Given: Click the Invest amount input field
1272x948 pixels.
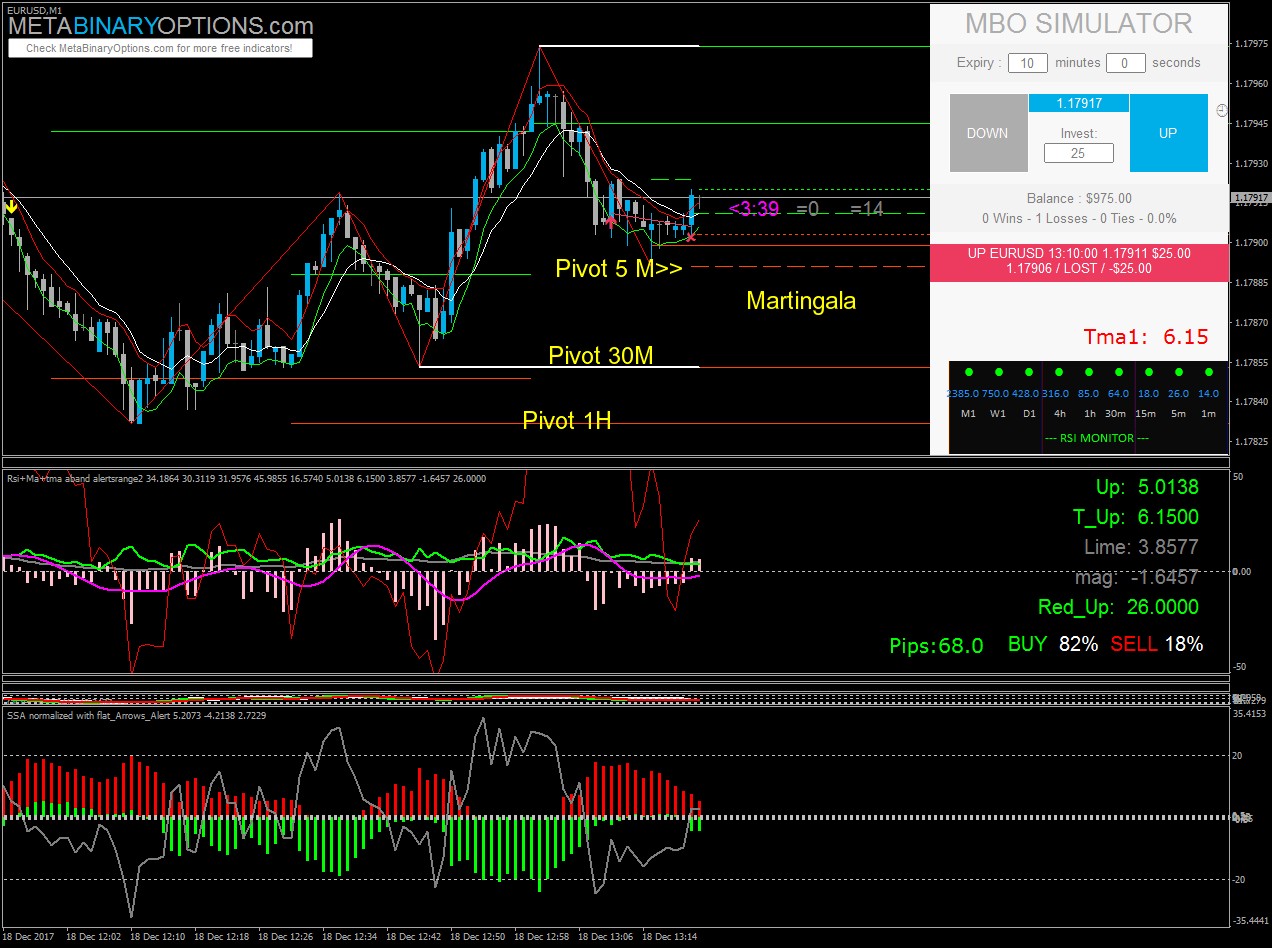Looking at the screenshot, I should click(1078, 153).
